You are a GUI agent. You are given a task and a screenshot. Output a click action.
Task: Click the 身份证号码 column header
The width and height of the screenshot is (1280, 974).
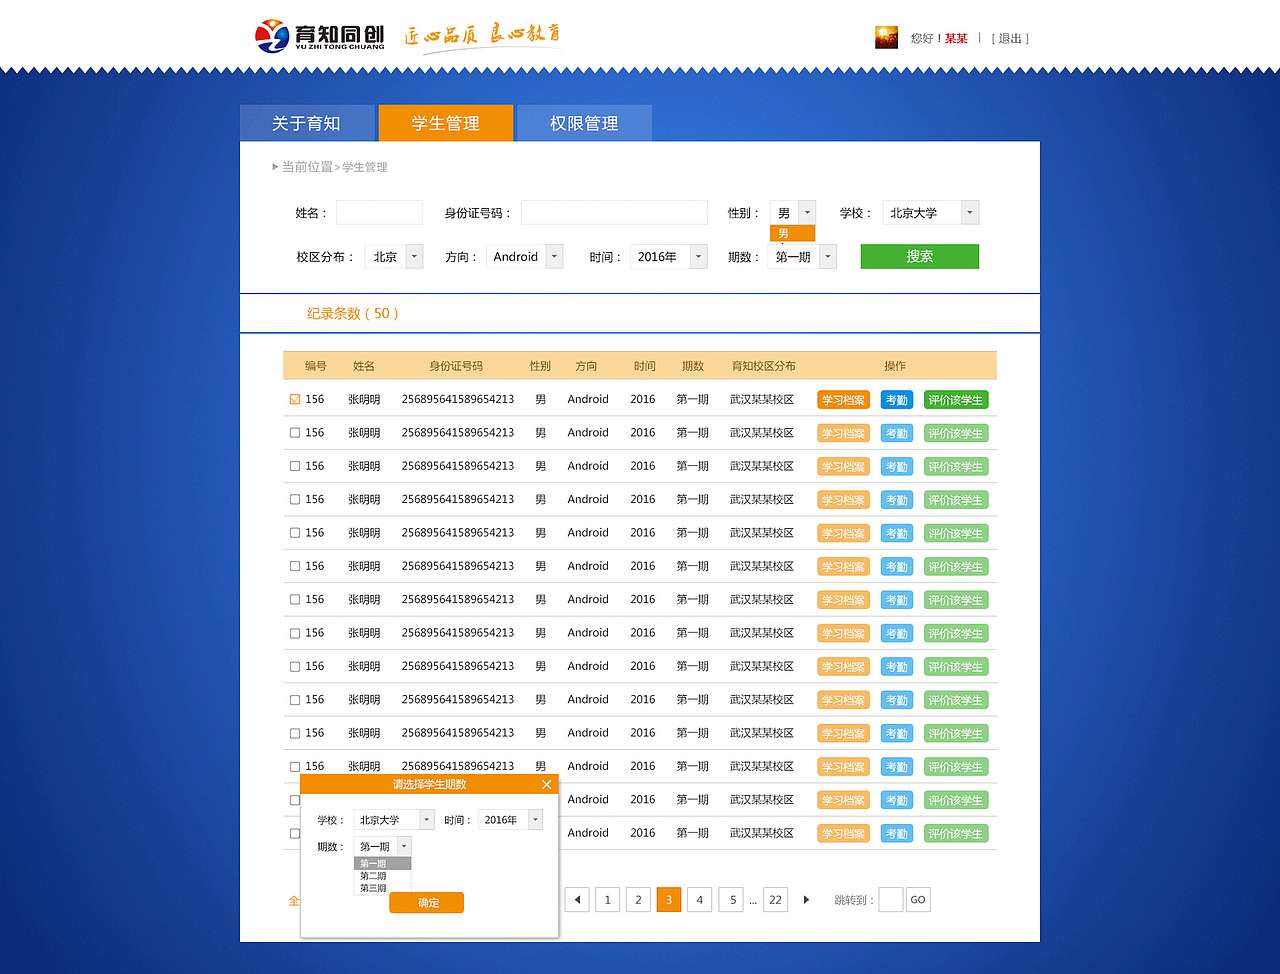pos(456,366)
